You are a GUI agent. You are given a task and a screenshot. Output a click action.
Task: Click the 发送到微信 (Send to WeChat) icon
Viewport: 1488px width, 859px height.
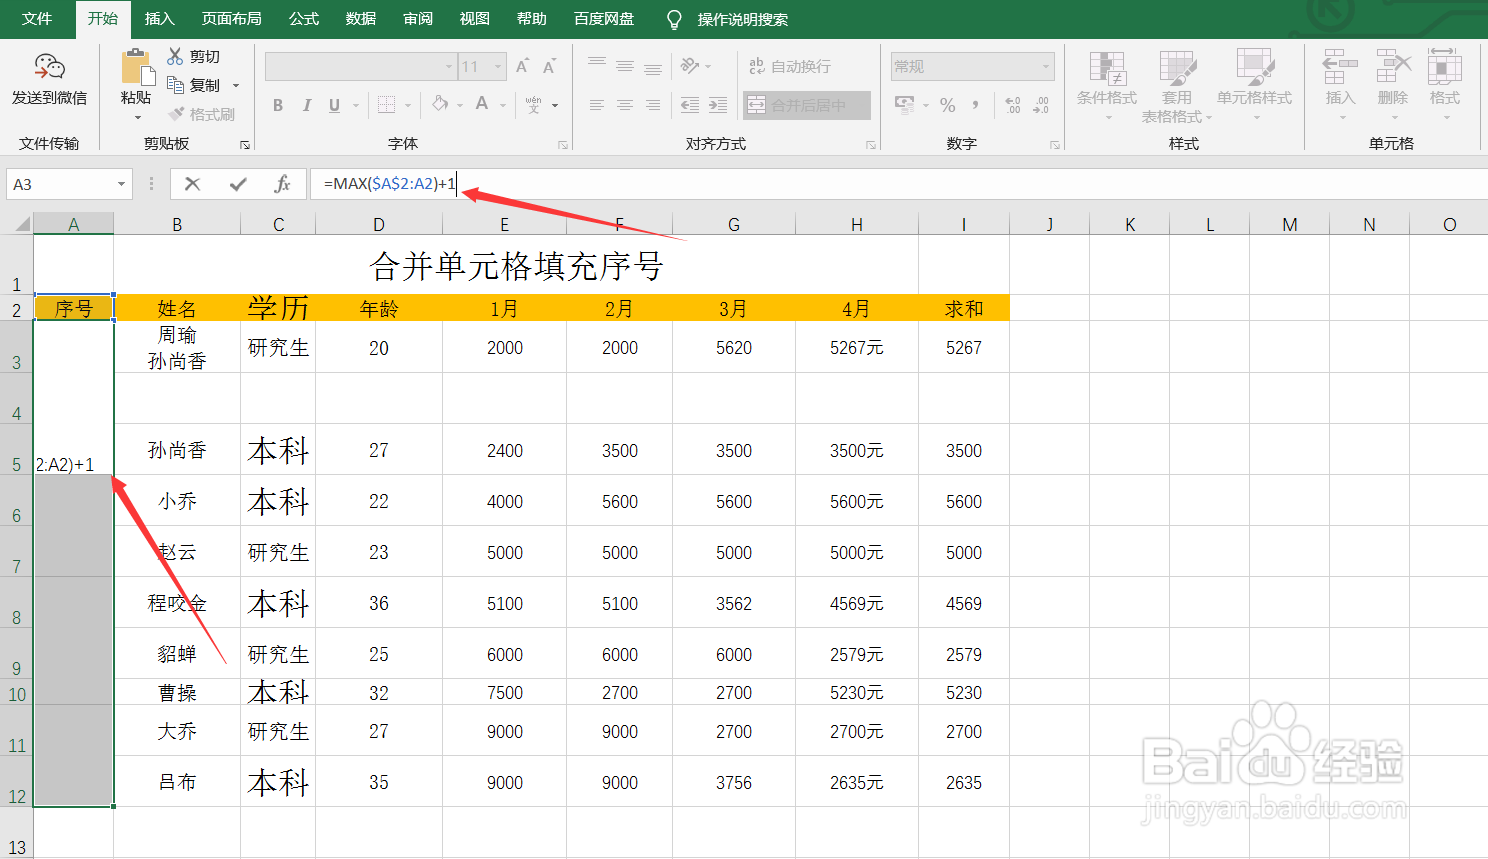(48, 67)
